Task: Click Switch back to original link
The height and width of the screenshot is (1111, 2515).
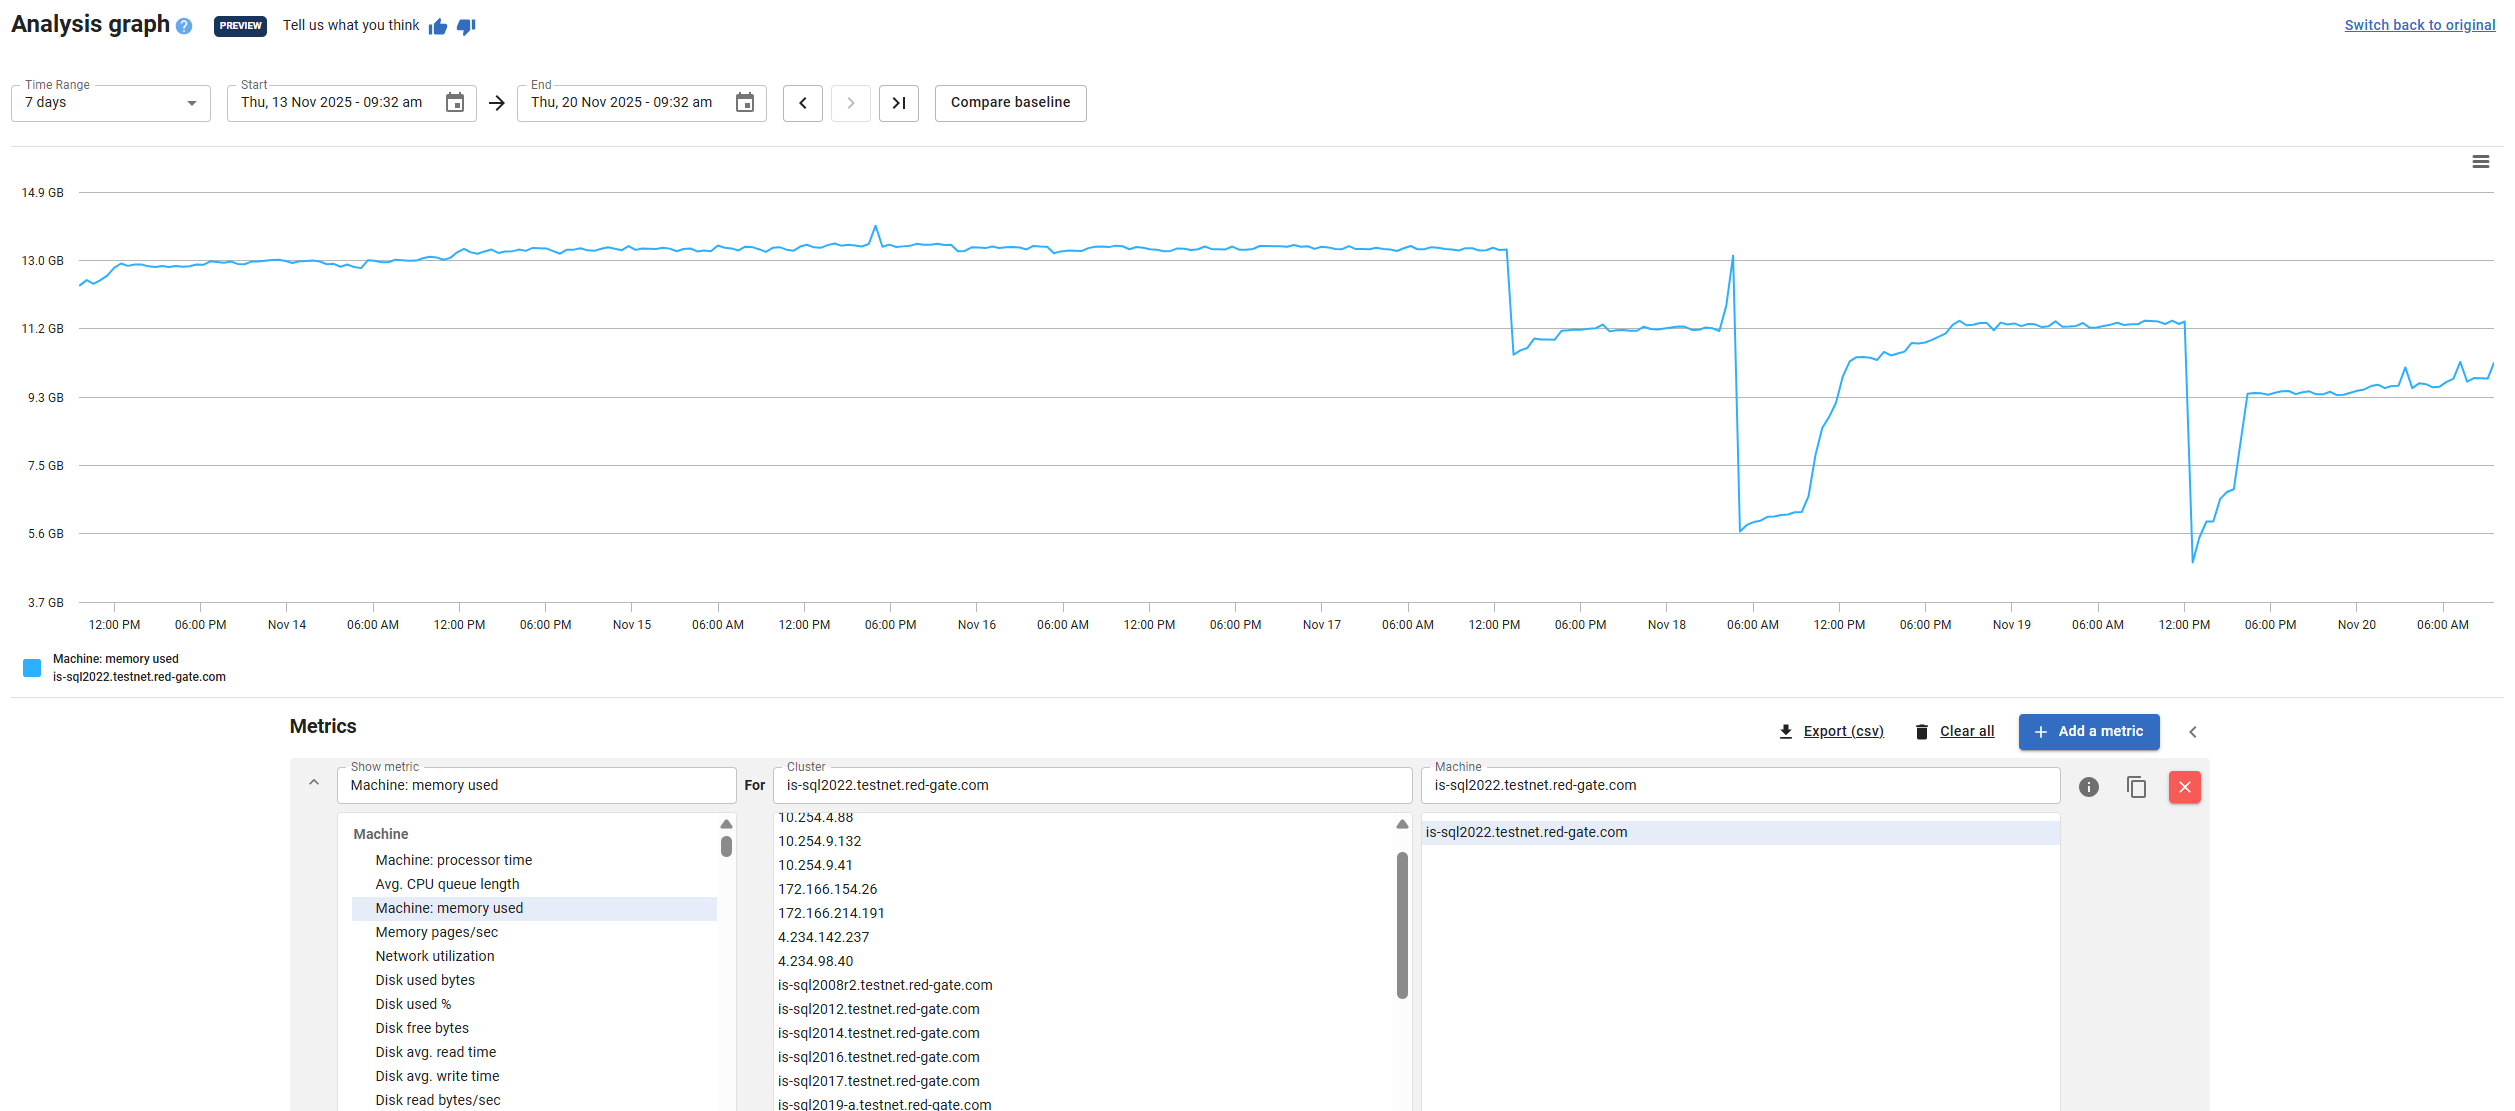Action: coord(2419,25)
